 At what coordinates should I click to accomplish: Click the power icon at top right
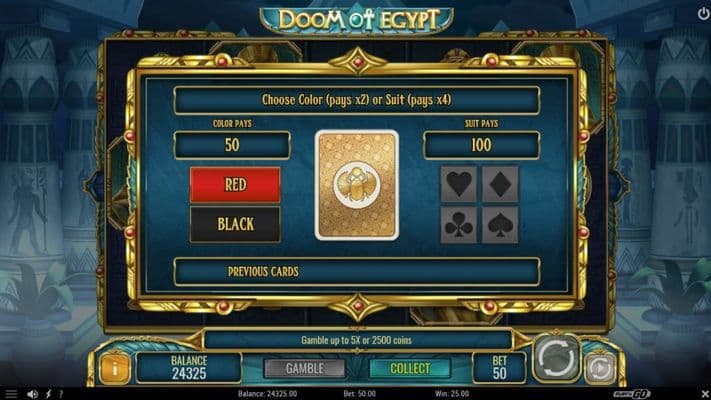(x=703, y=14)
